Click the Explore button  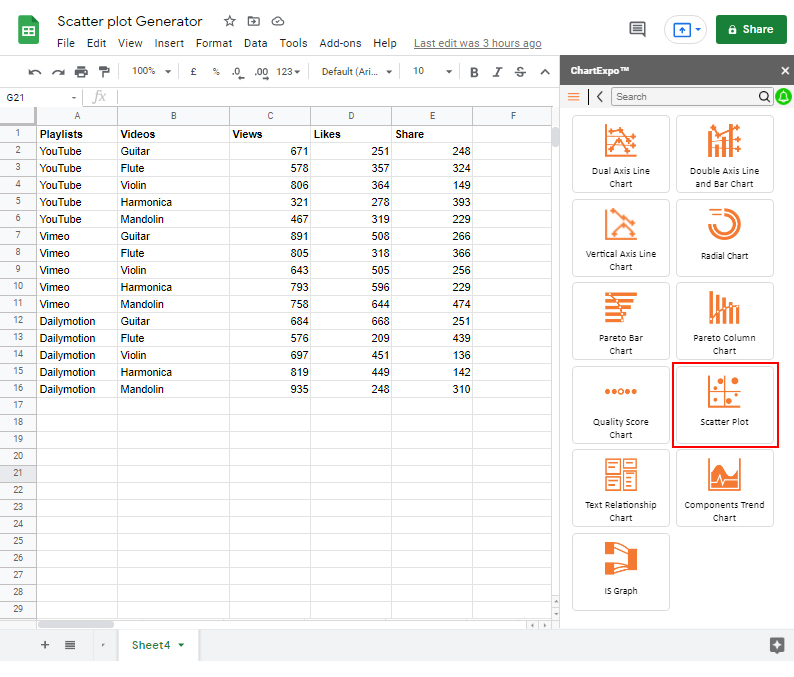coord(777,645)
